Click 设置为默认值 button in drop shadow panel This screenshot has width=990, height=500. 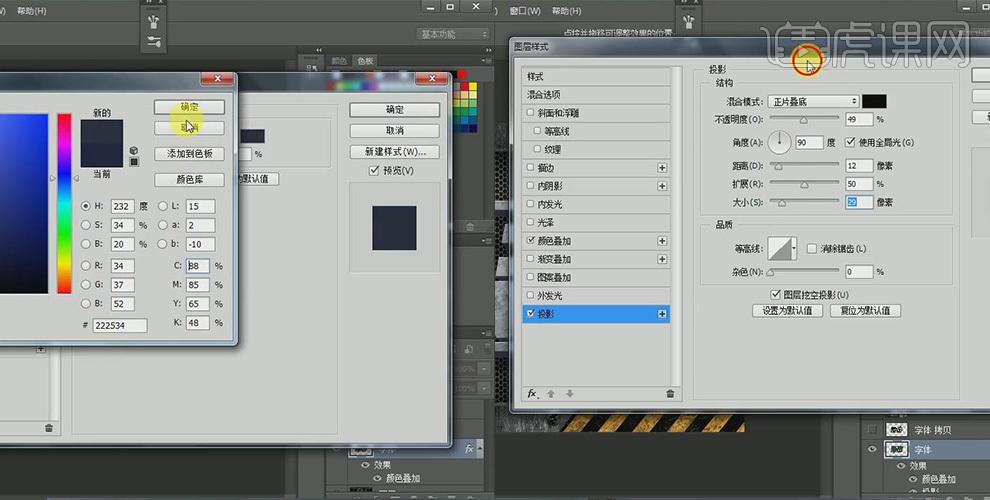[x=787, y=311]
